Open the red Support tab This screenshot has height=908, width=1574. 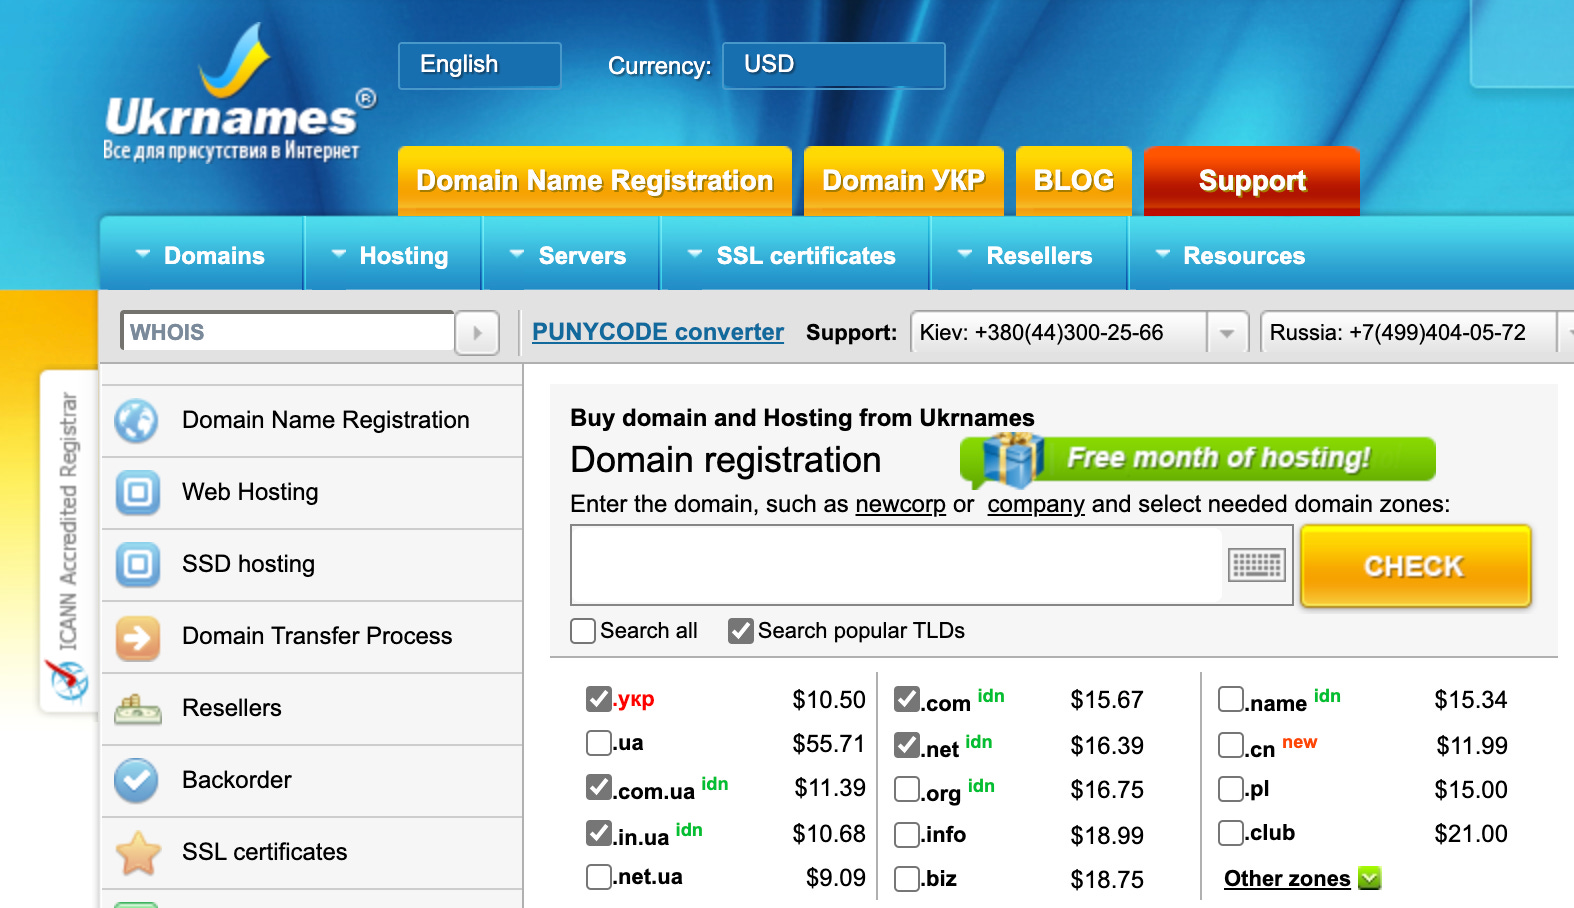pyautogui.click(x=1252, y=181)
